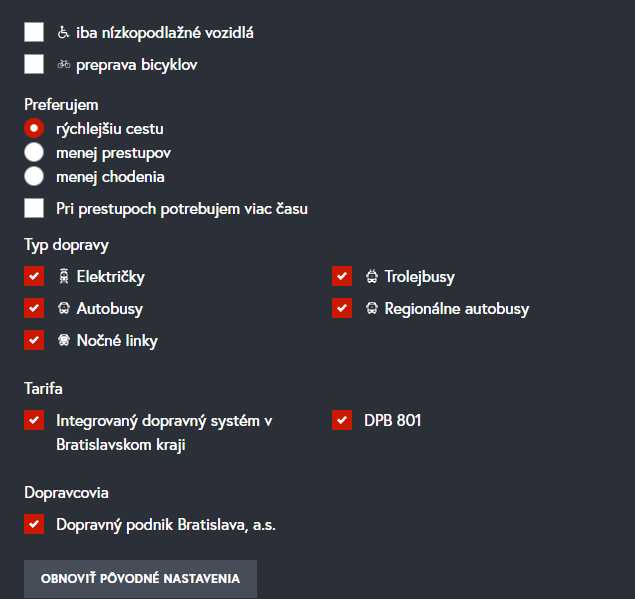635x599 pixels.
Task: Click the night line icon beside Nočné linky
Action: (64, 341)
